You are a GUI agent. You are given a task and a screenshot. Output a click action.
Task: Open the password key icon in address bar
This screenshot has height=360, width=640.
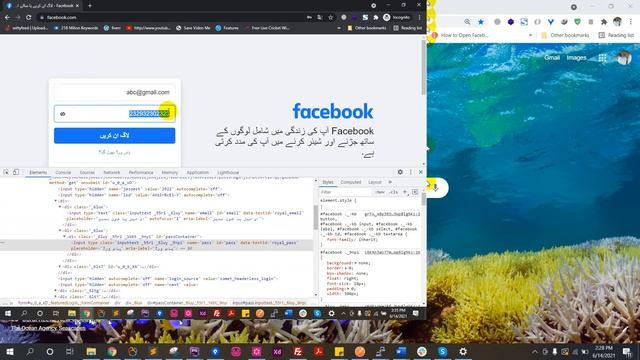point(309,17)
